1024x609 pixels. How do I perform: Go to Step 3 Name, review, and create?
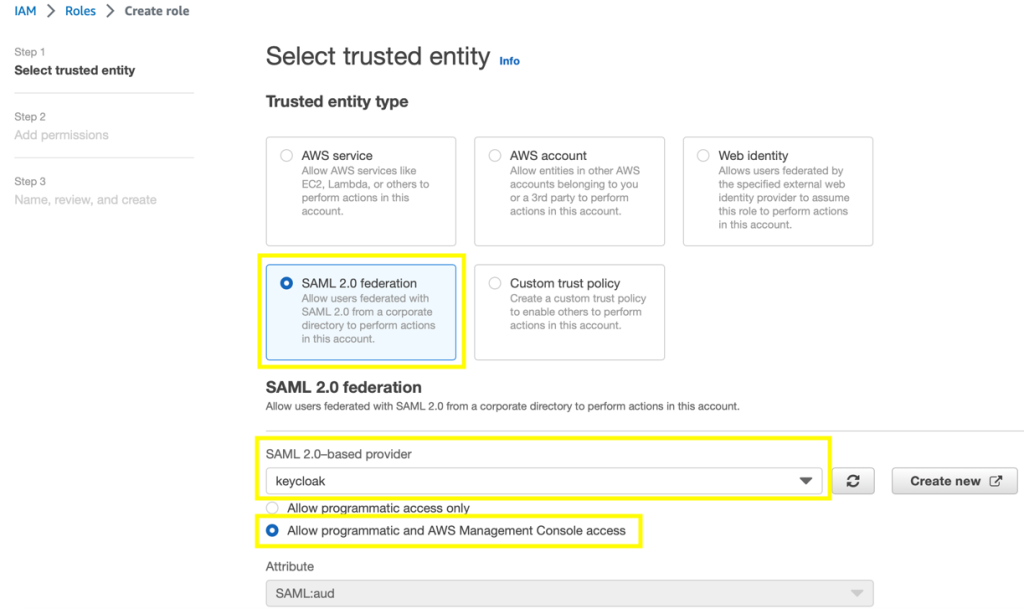coord(85,200)
